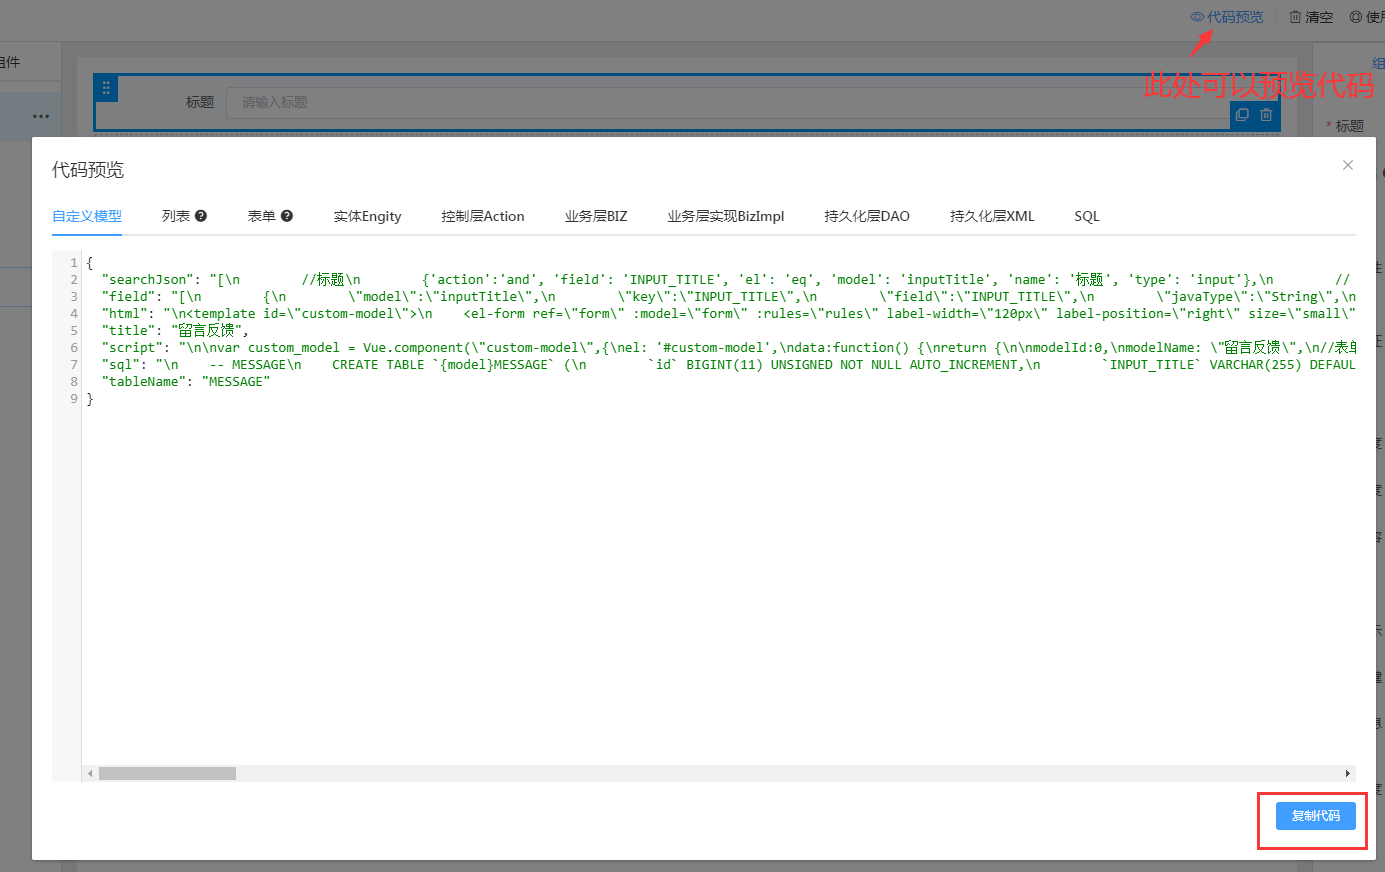This screenshot has height=872, width=1385.
Task: Click help icon next to 表单
Action: click(287, 216)
